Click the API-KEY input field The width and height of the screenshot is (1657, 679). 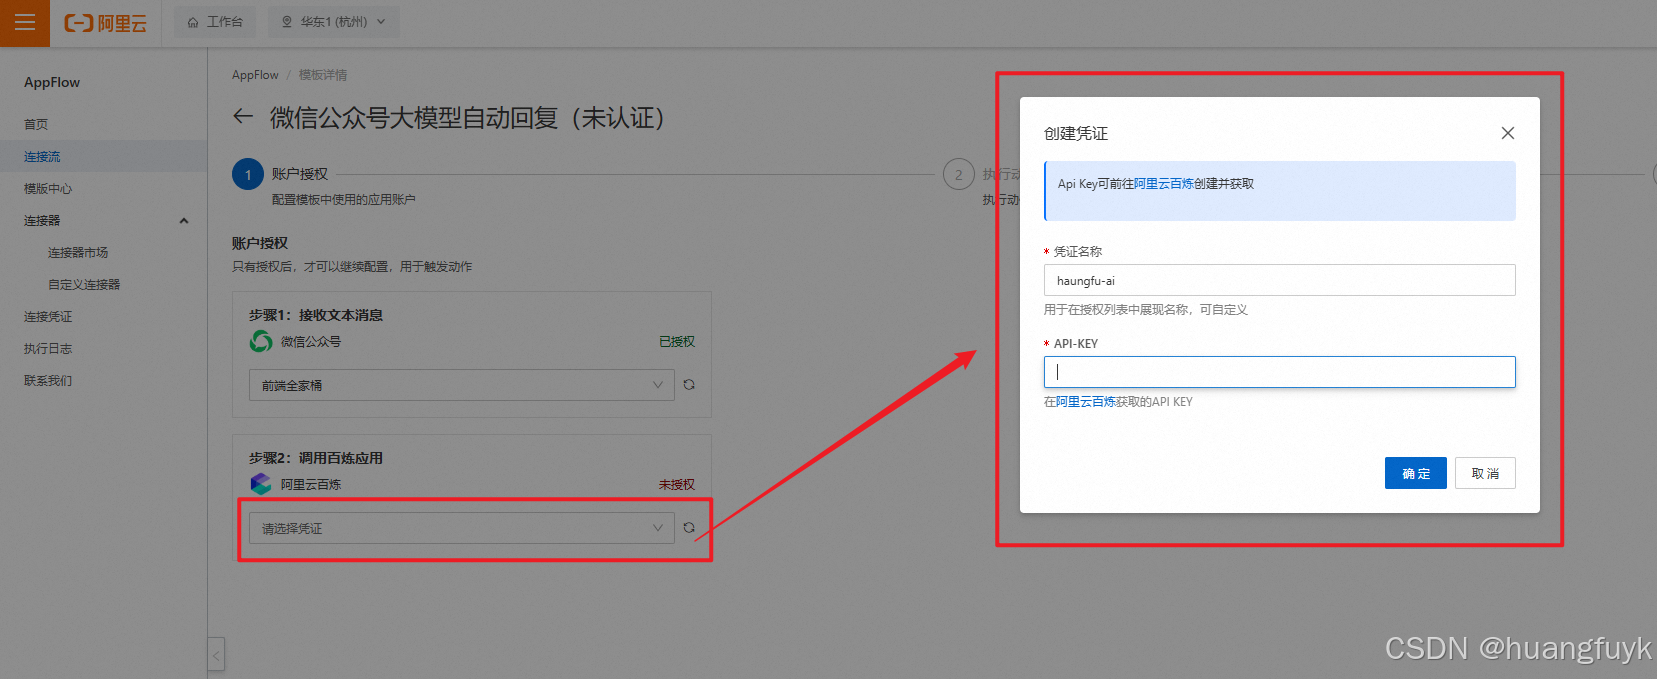[1280, 372]
